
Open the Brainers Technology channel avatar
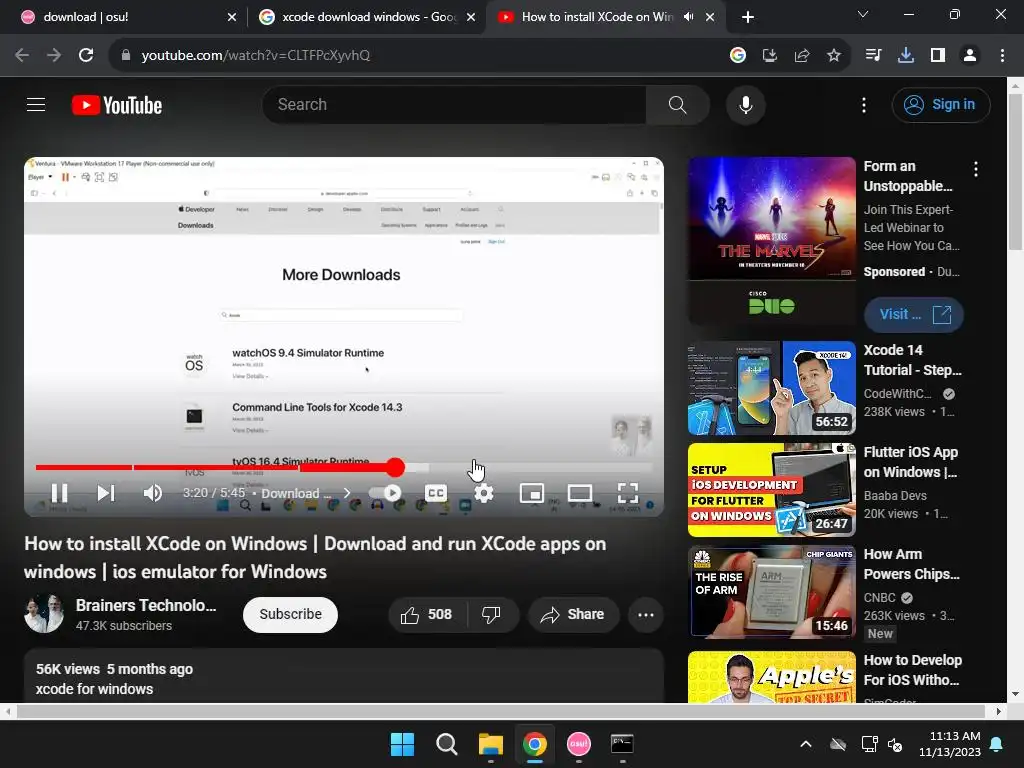pos(44,614)
